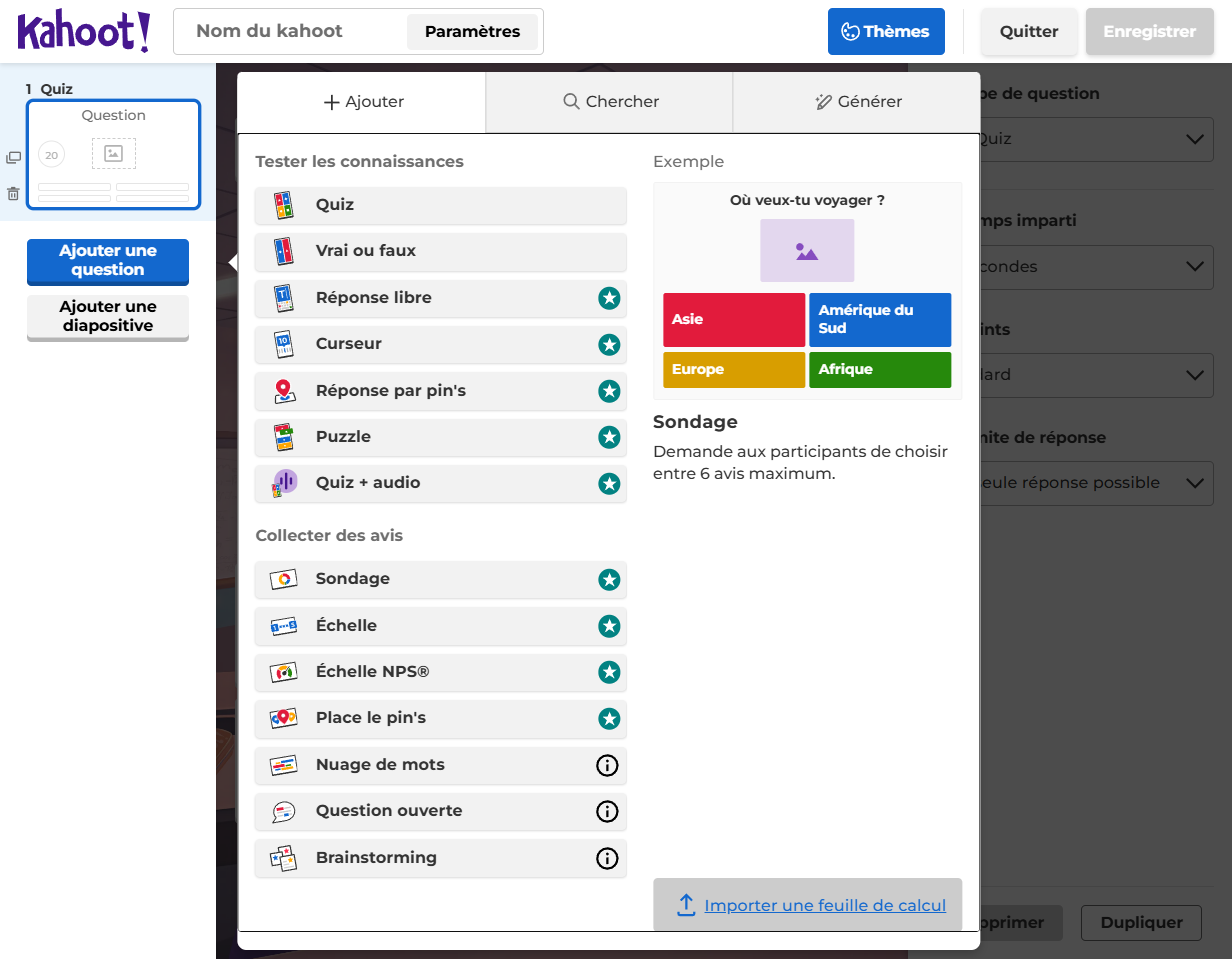Open Importer une feuille de calcul link
1232x959 pixels.
coord(825,906)
